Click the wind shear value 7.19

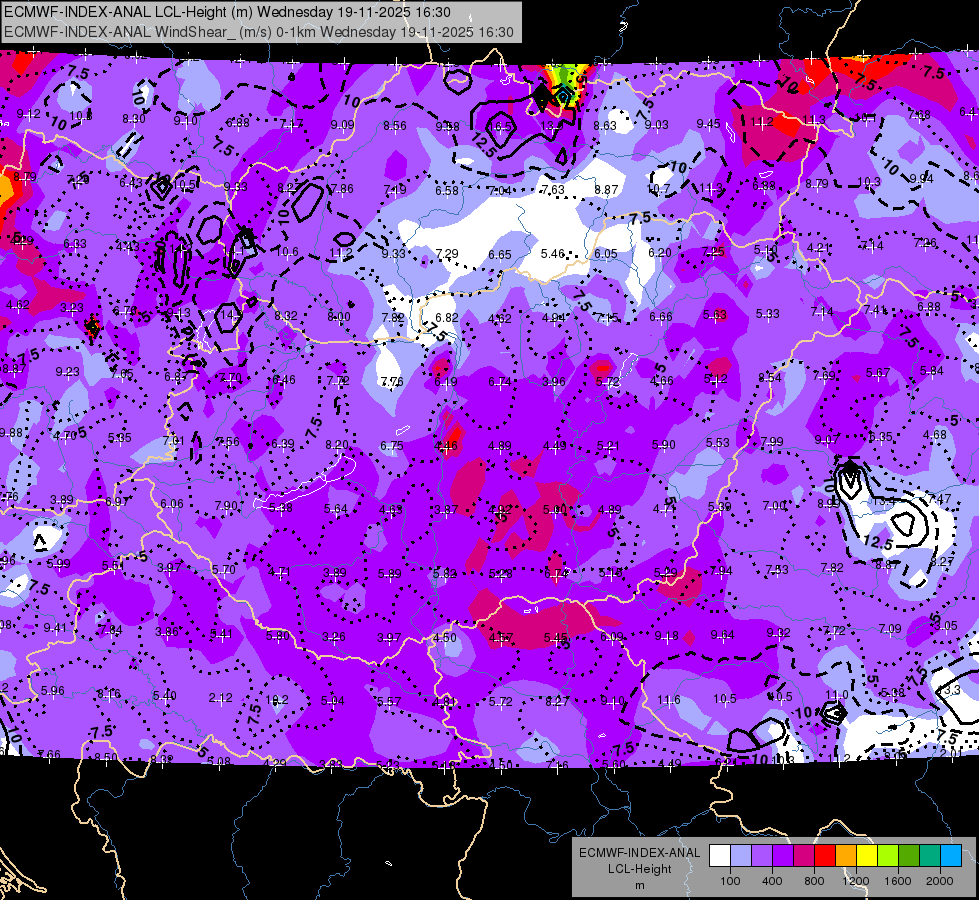pos(395,189)
